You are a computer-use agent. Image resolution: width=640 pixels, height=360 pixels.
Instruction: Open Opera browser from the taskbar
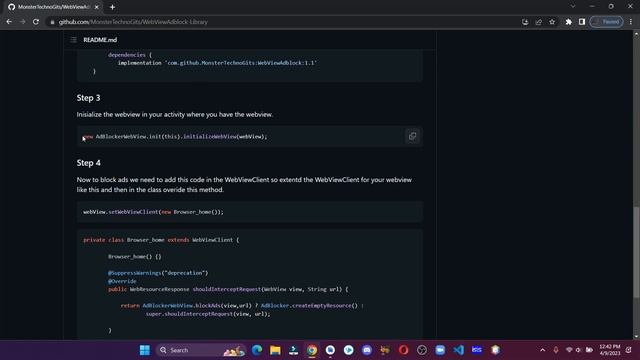point(403,350)
